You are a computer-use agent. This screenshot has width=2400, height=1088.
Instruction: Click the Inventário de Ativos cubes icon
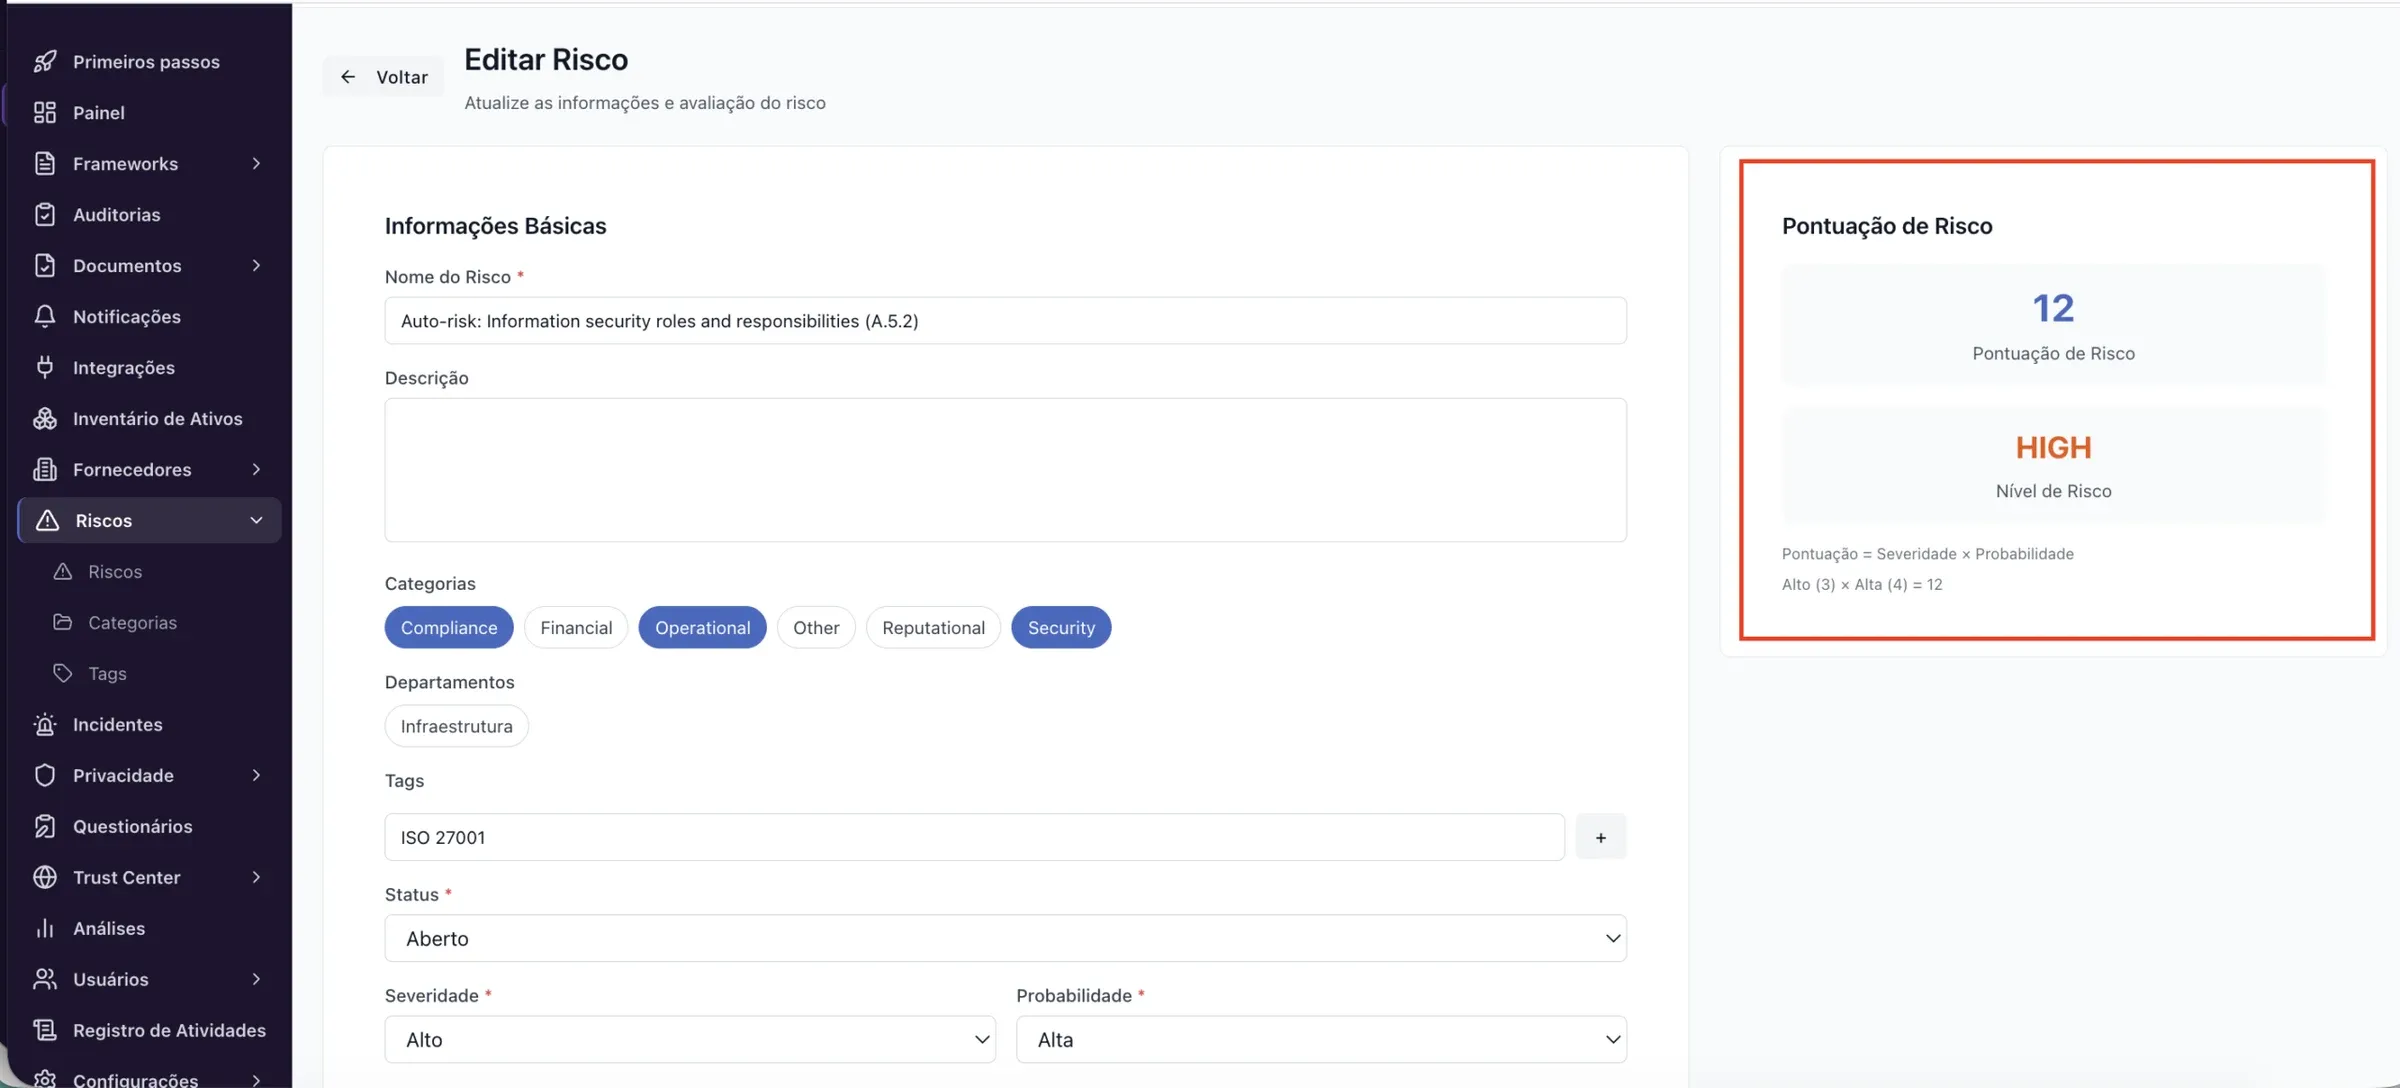pos(45,419)
